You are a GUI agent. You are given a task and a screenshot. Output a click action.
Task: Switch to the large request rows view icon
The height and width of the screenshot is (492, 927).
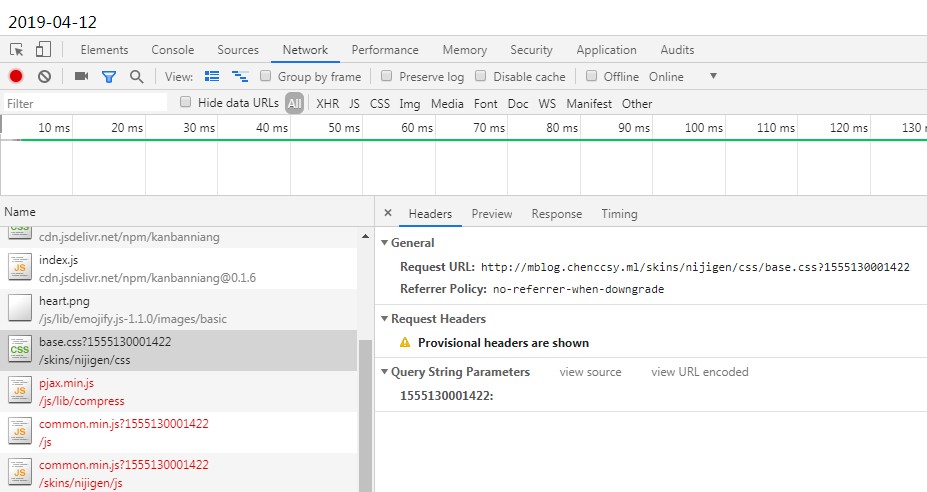pos(212,76)
